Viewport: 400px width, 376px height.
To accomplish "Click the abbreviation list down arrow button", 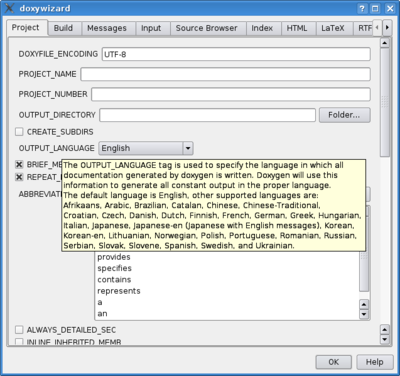I will (x=364, y=314).
